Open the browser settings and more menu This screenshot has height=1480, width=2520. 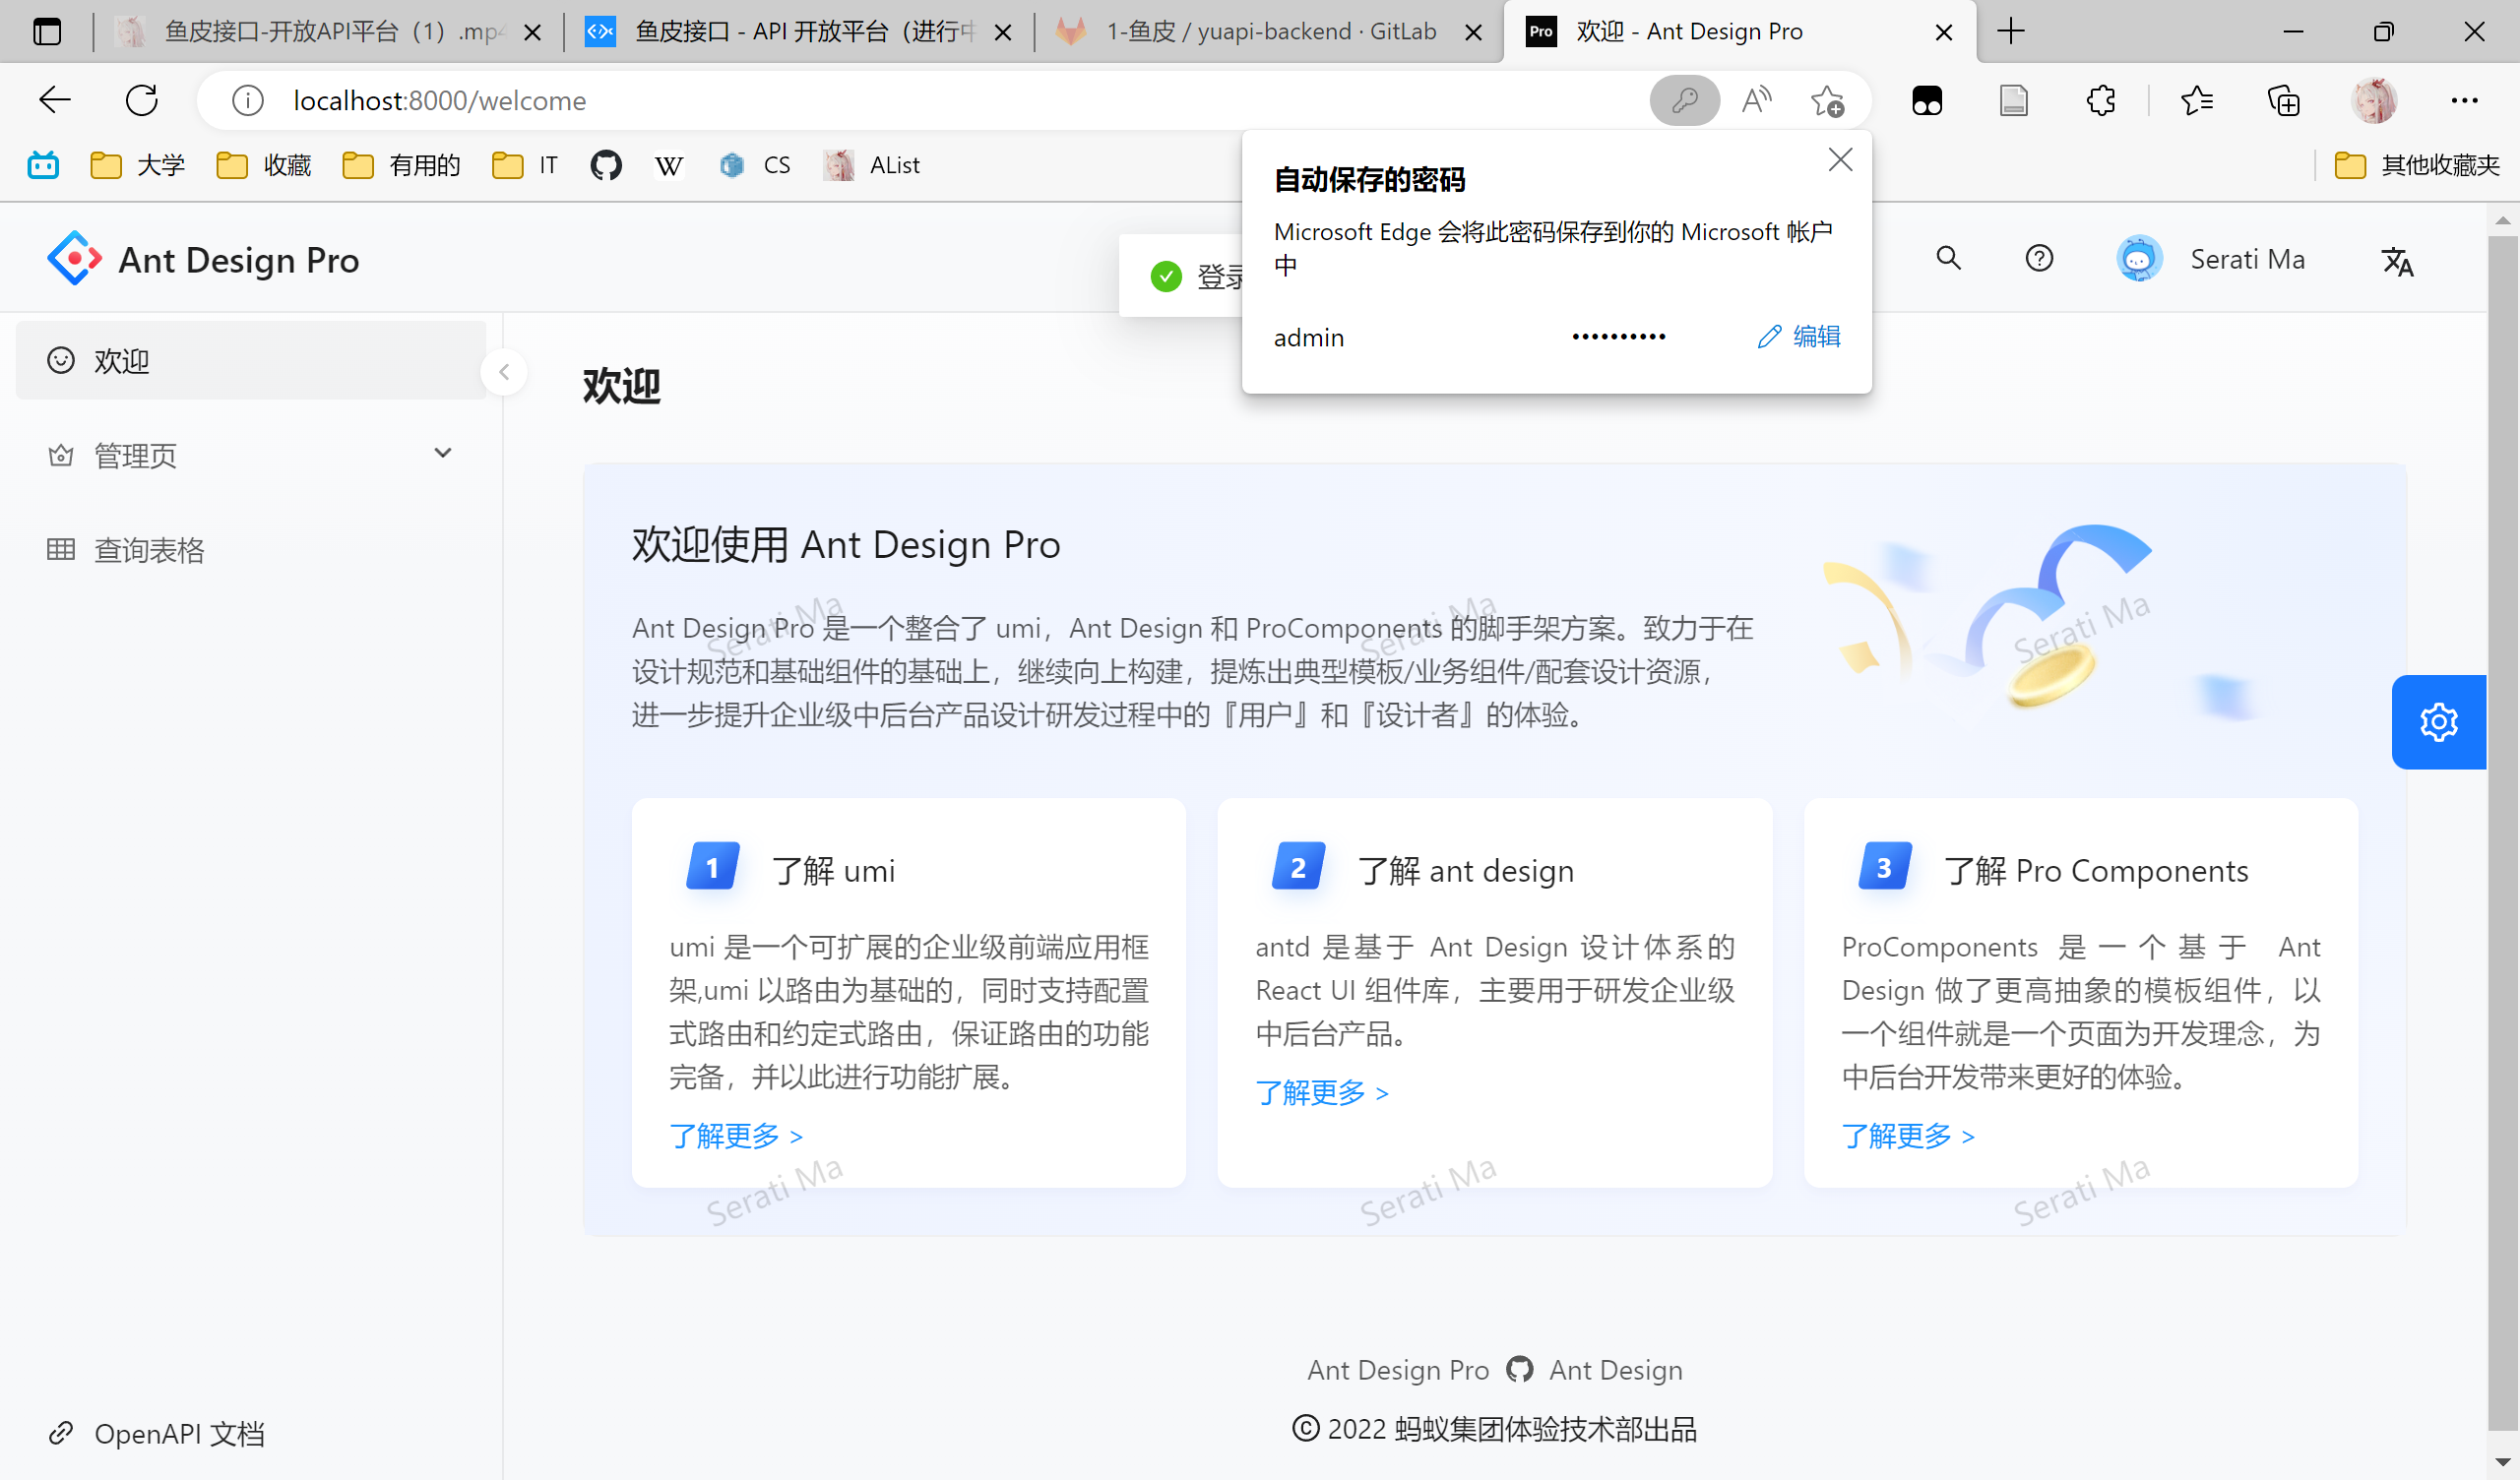click(x=2464, y=100)
